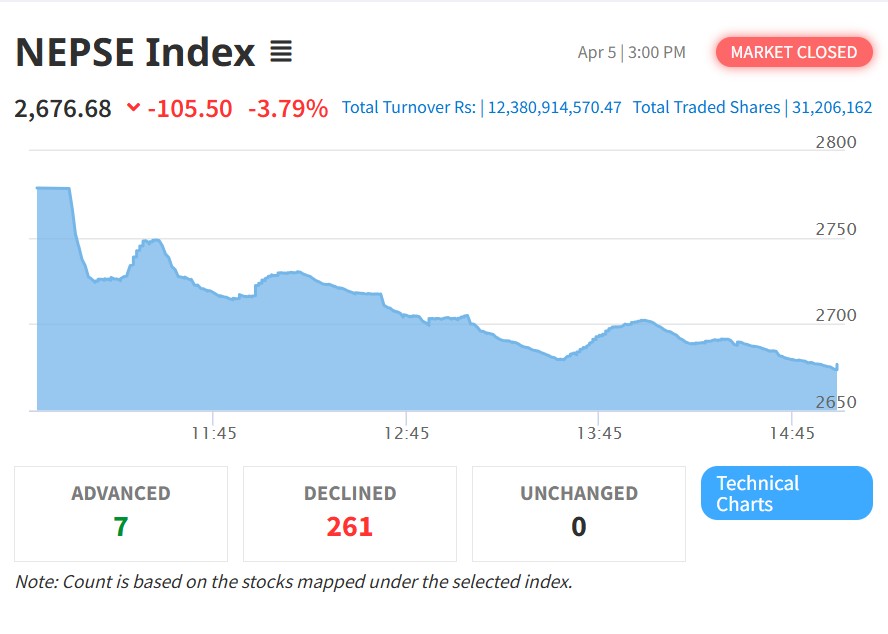888x634 pixels.
Task: Click the 2800 price axis label
Action: 836,142
